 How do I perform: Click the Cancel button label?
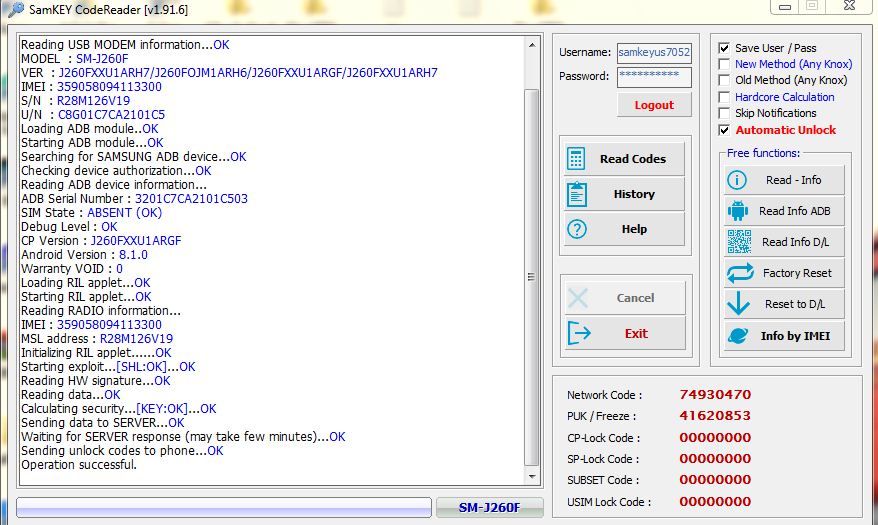coord(635,298)
